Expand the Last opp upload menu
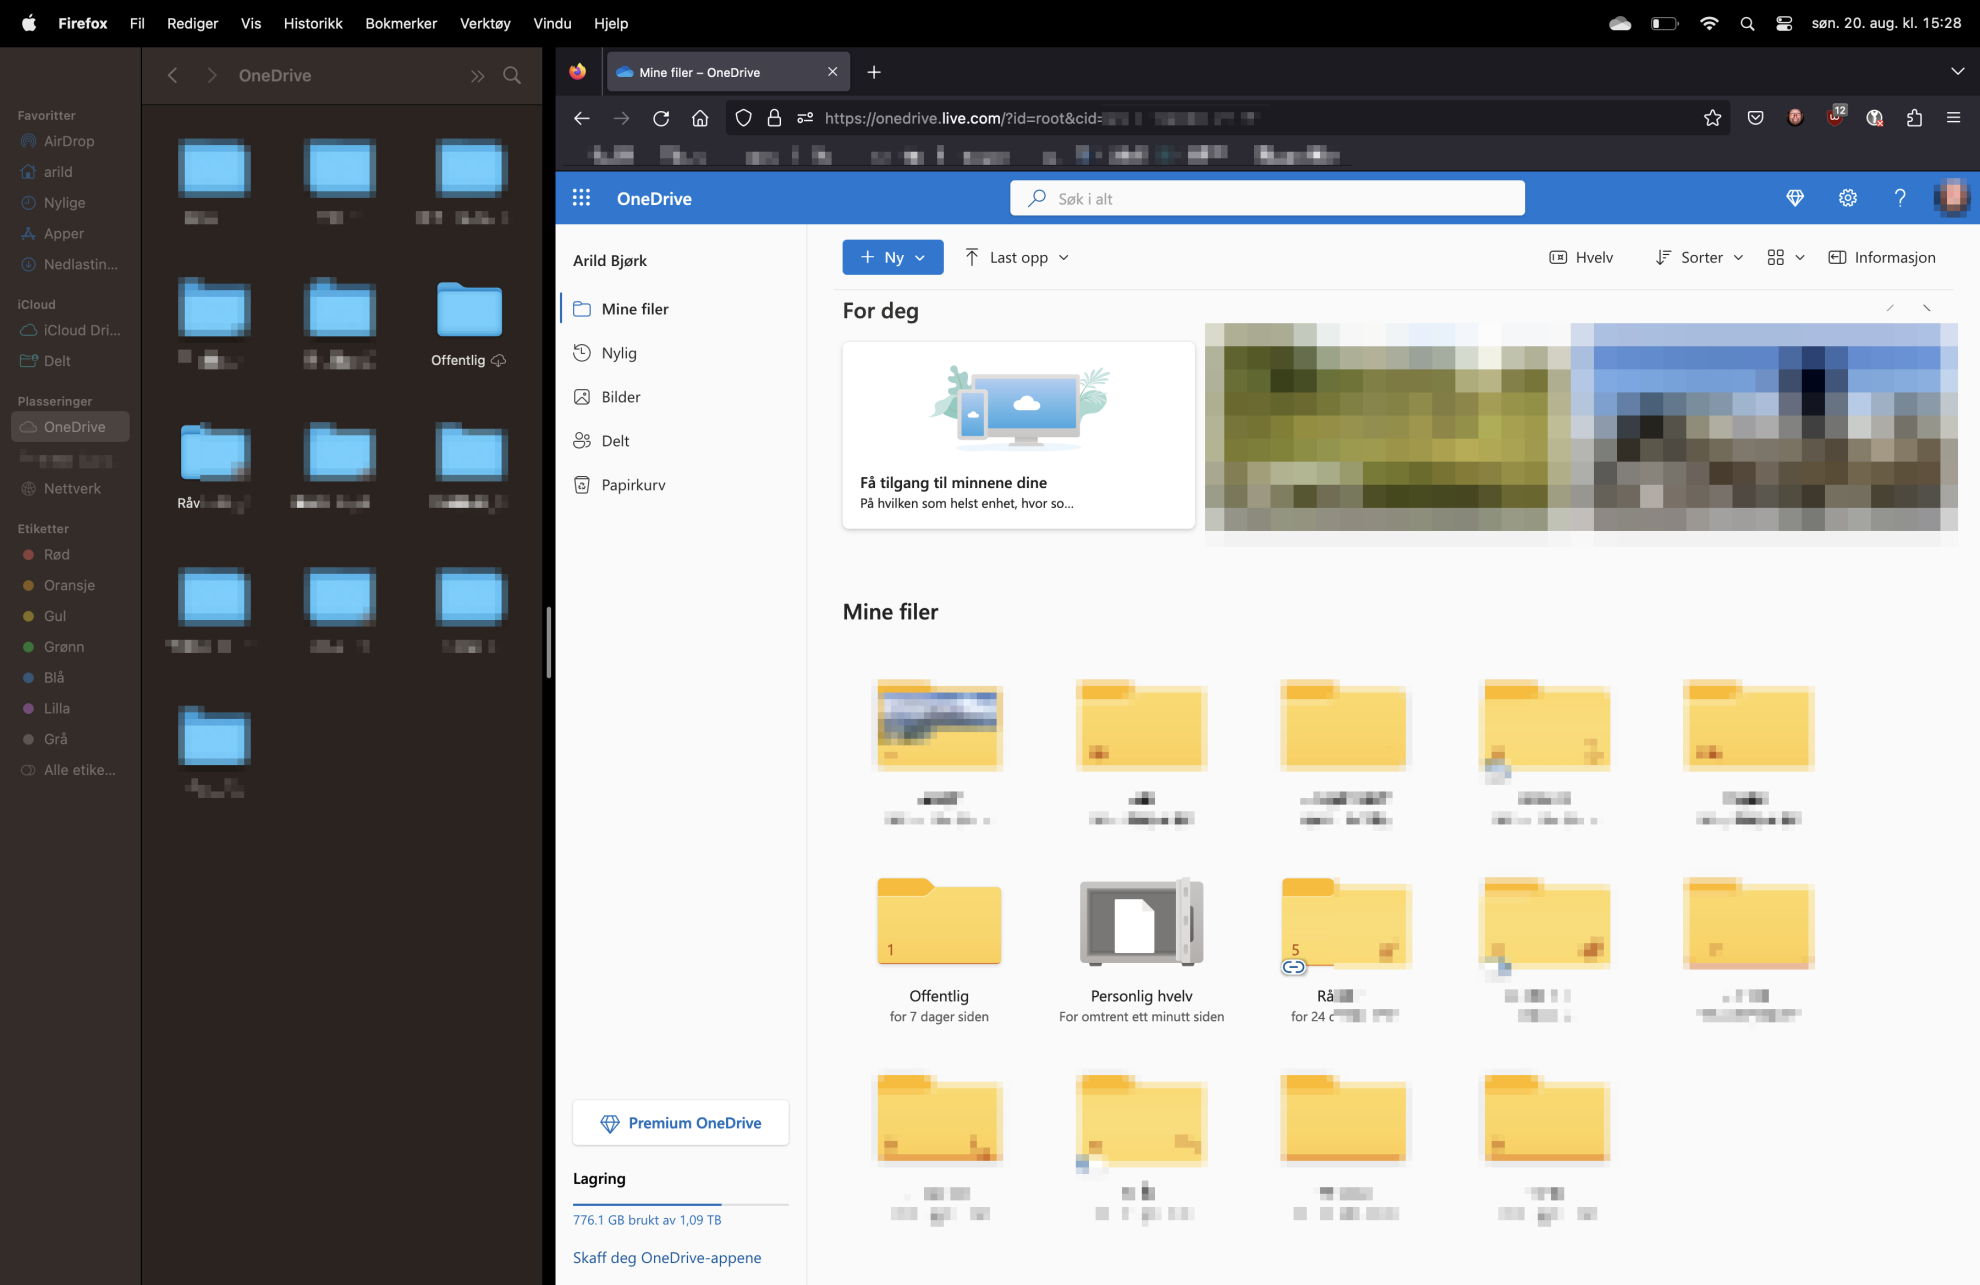Image resolution: width=1980 pixels, height=1285 pixels. click(1017, 257)
